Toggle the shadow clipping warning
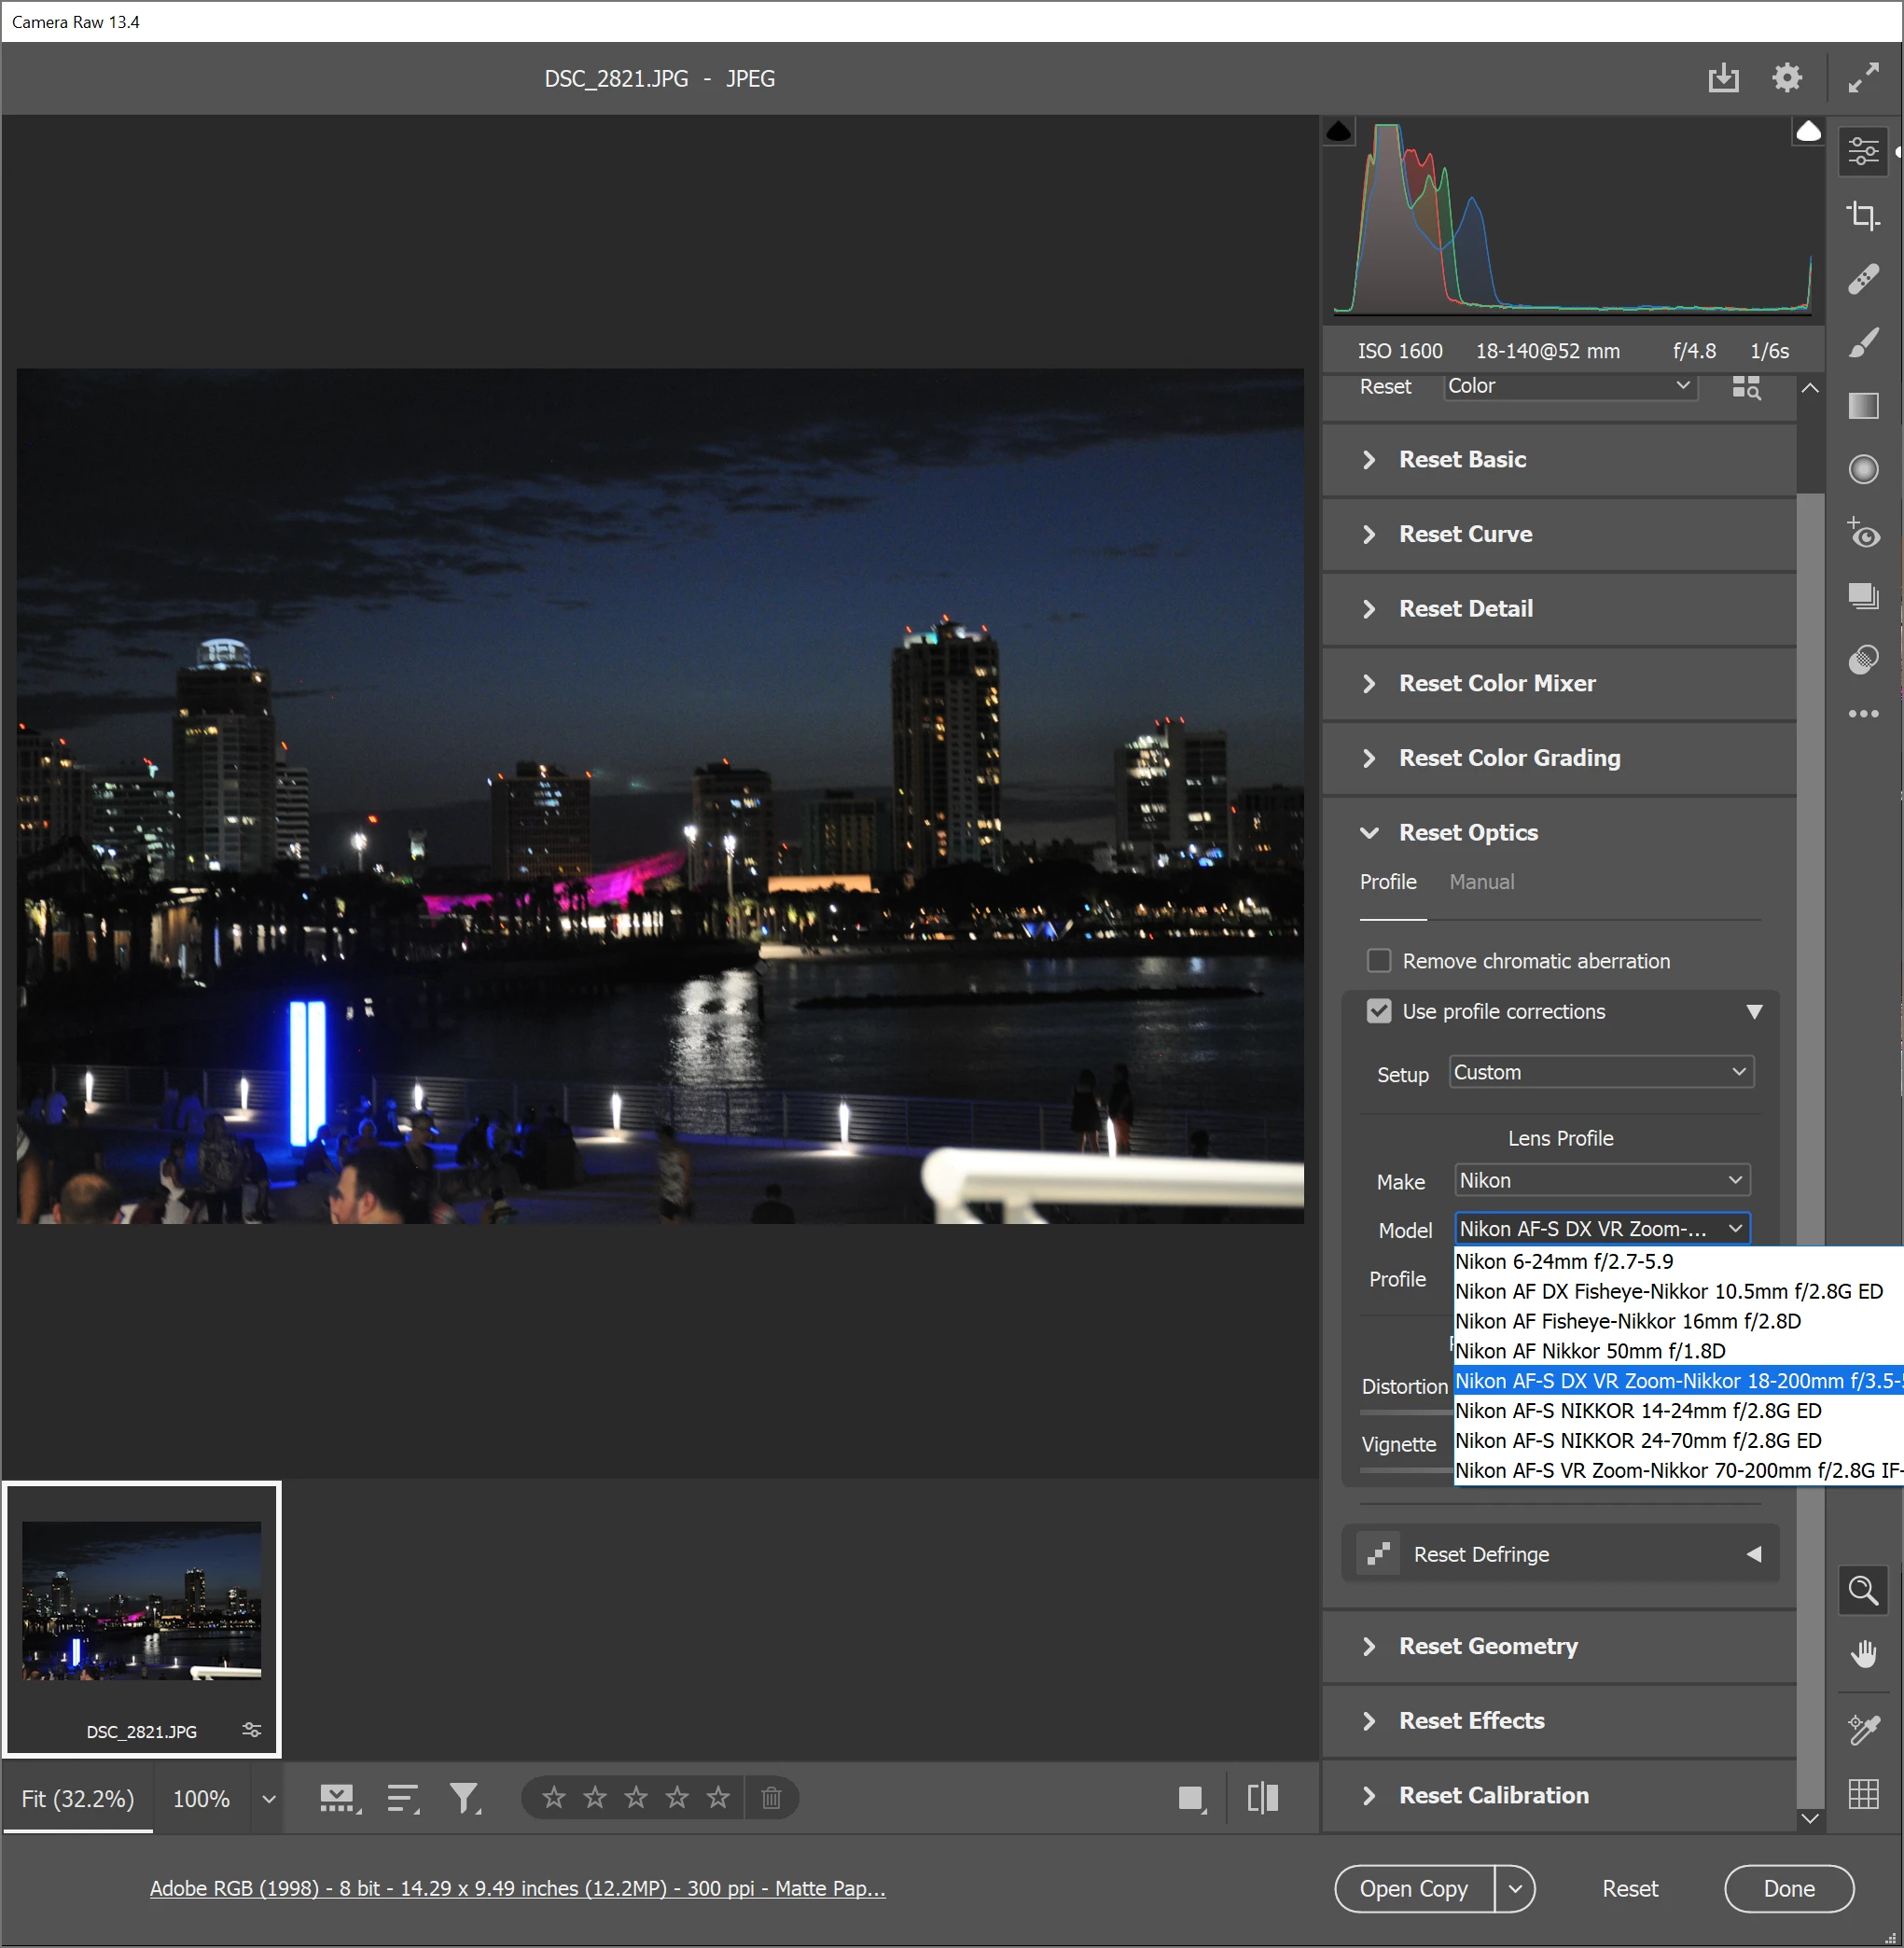Image resolution: width=1904 pixels, height=1948 pixels. click(1338, 131)
